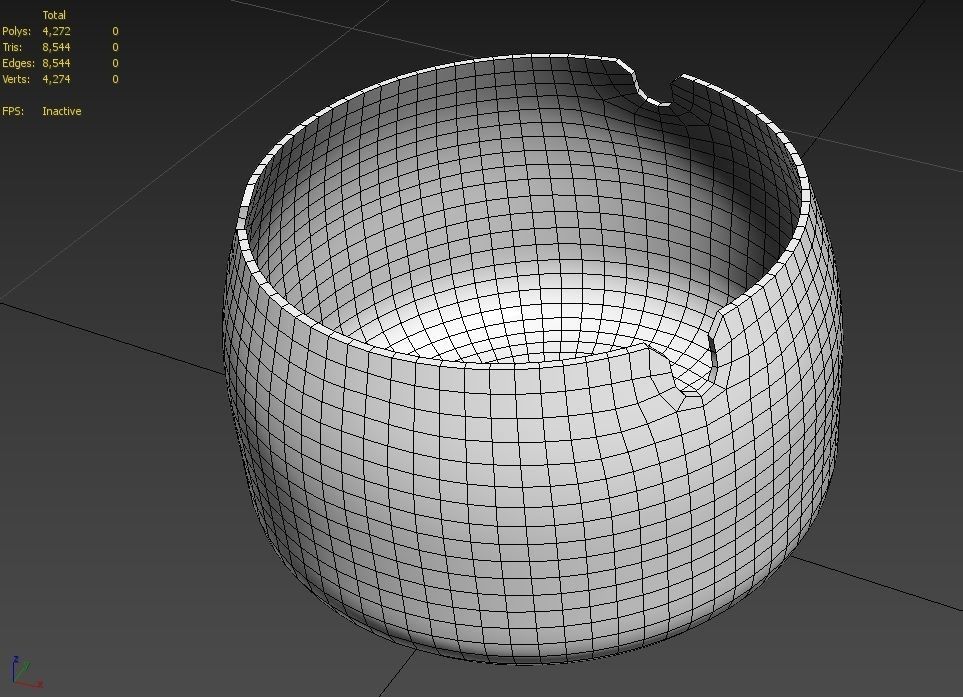Click the ashtray wireframe model
This screenshot has width=963, height=697.
tap(532, 359)
